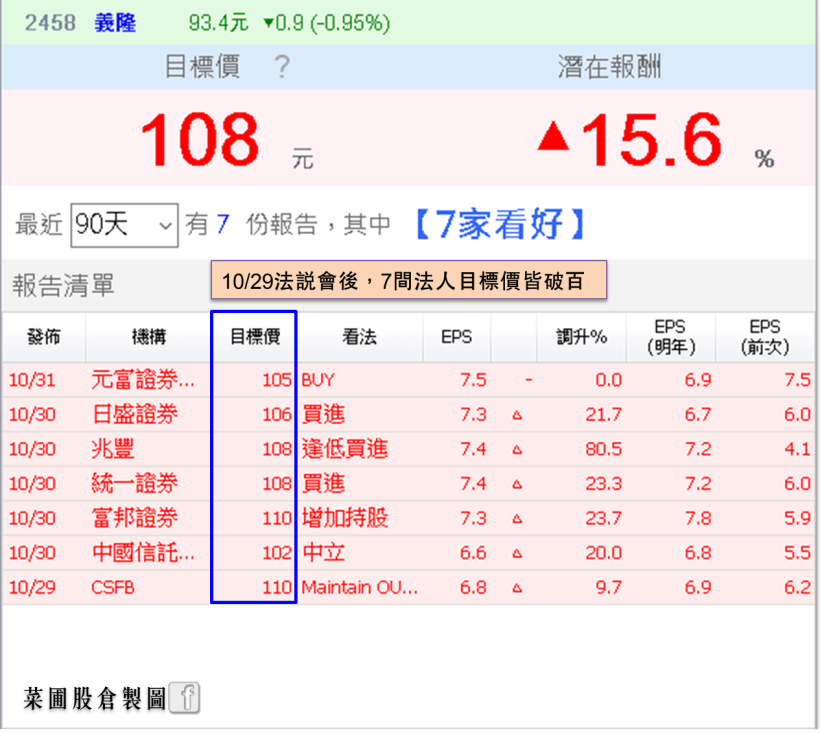This screenshot has width=820, height=733.
Task: Click the 10/31 publish date cell
Action: (x=32, y=380)
